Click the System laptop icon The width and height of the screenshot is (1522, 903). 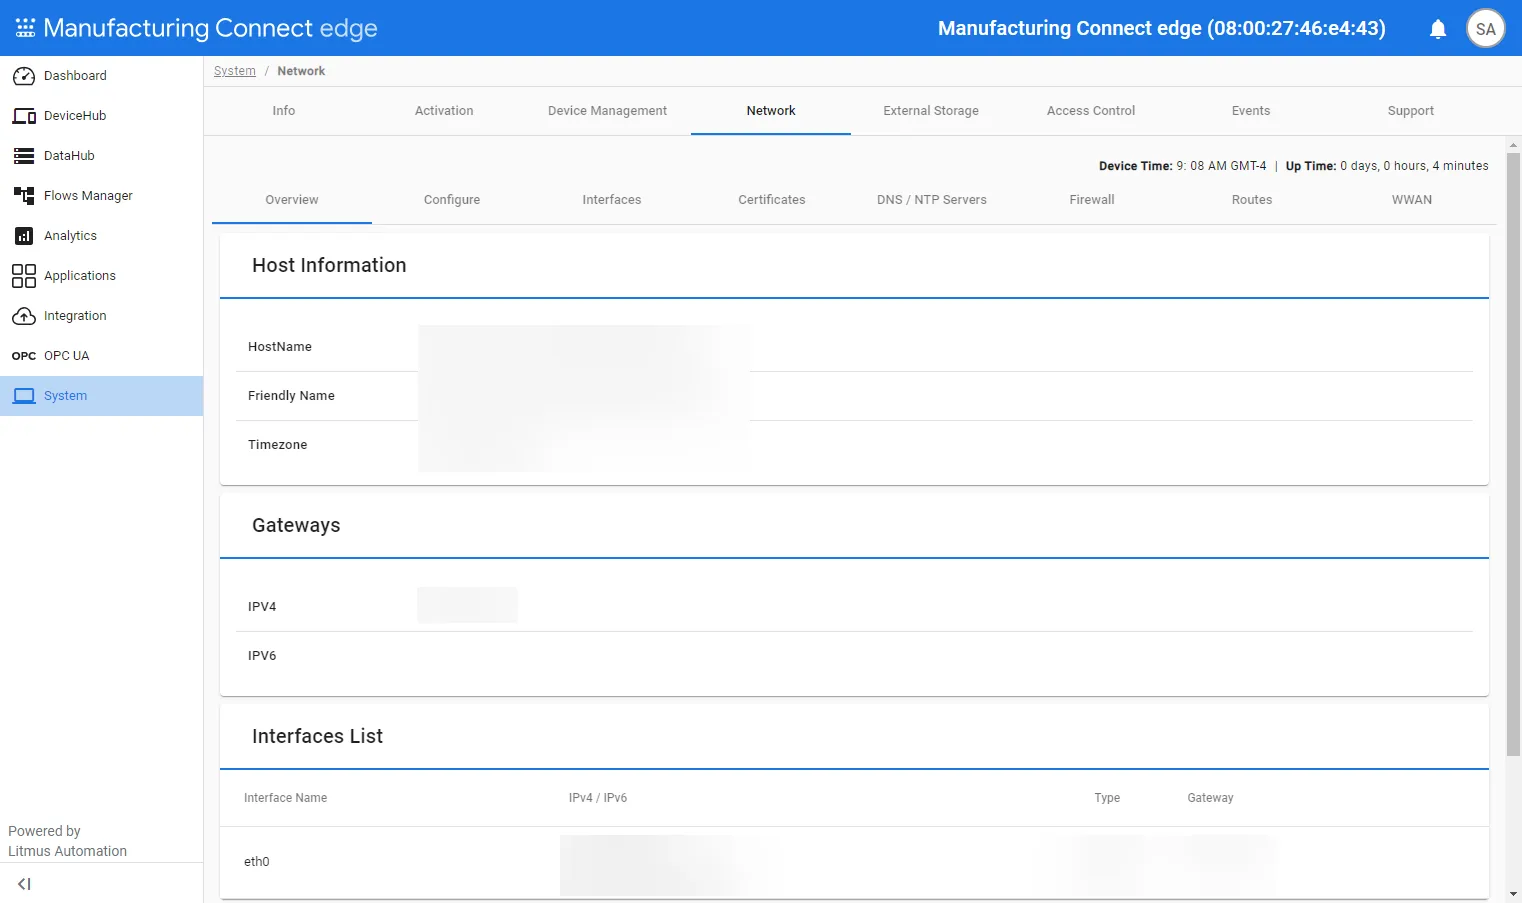coord(24,396)
